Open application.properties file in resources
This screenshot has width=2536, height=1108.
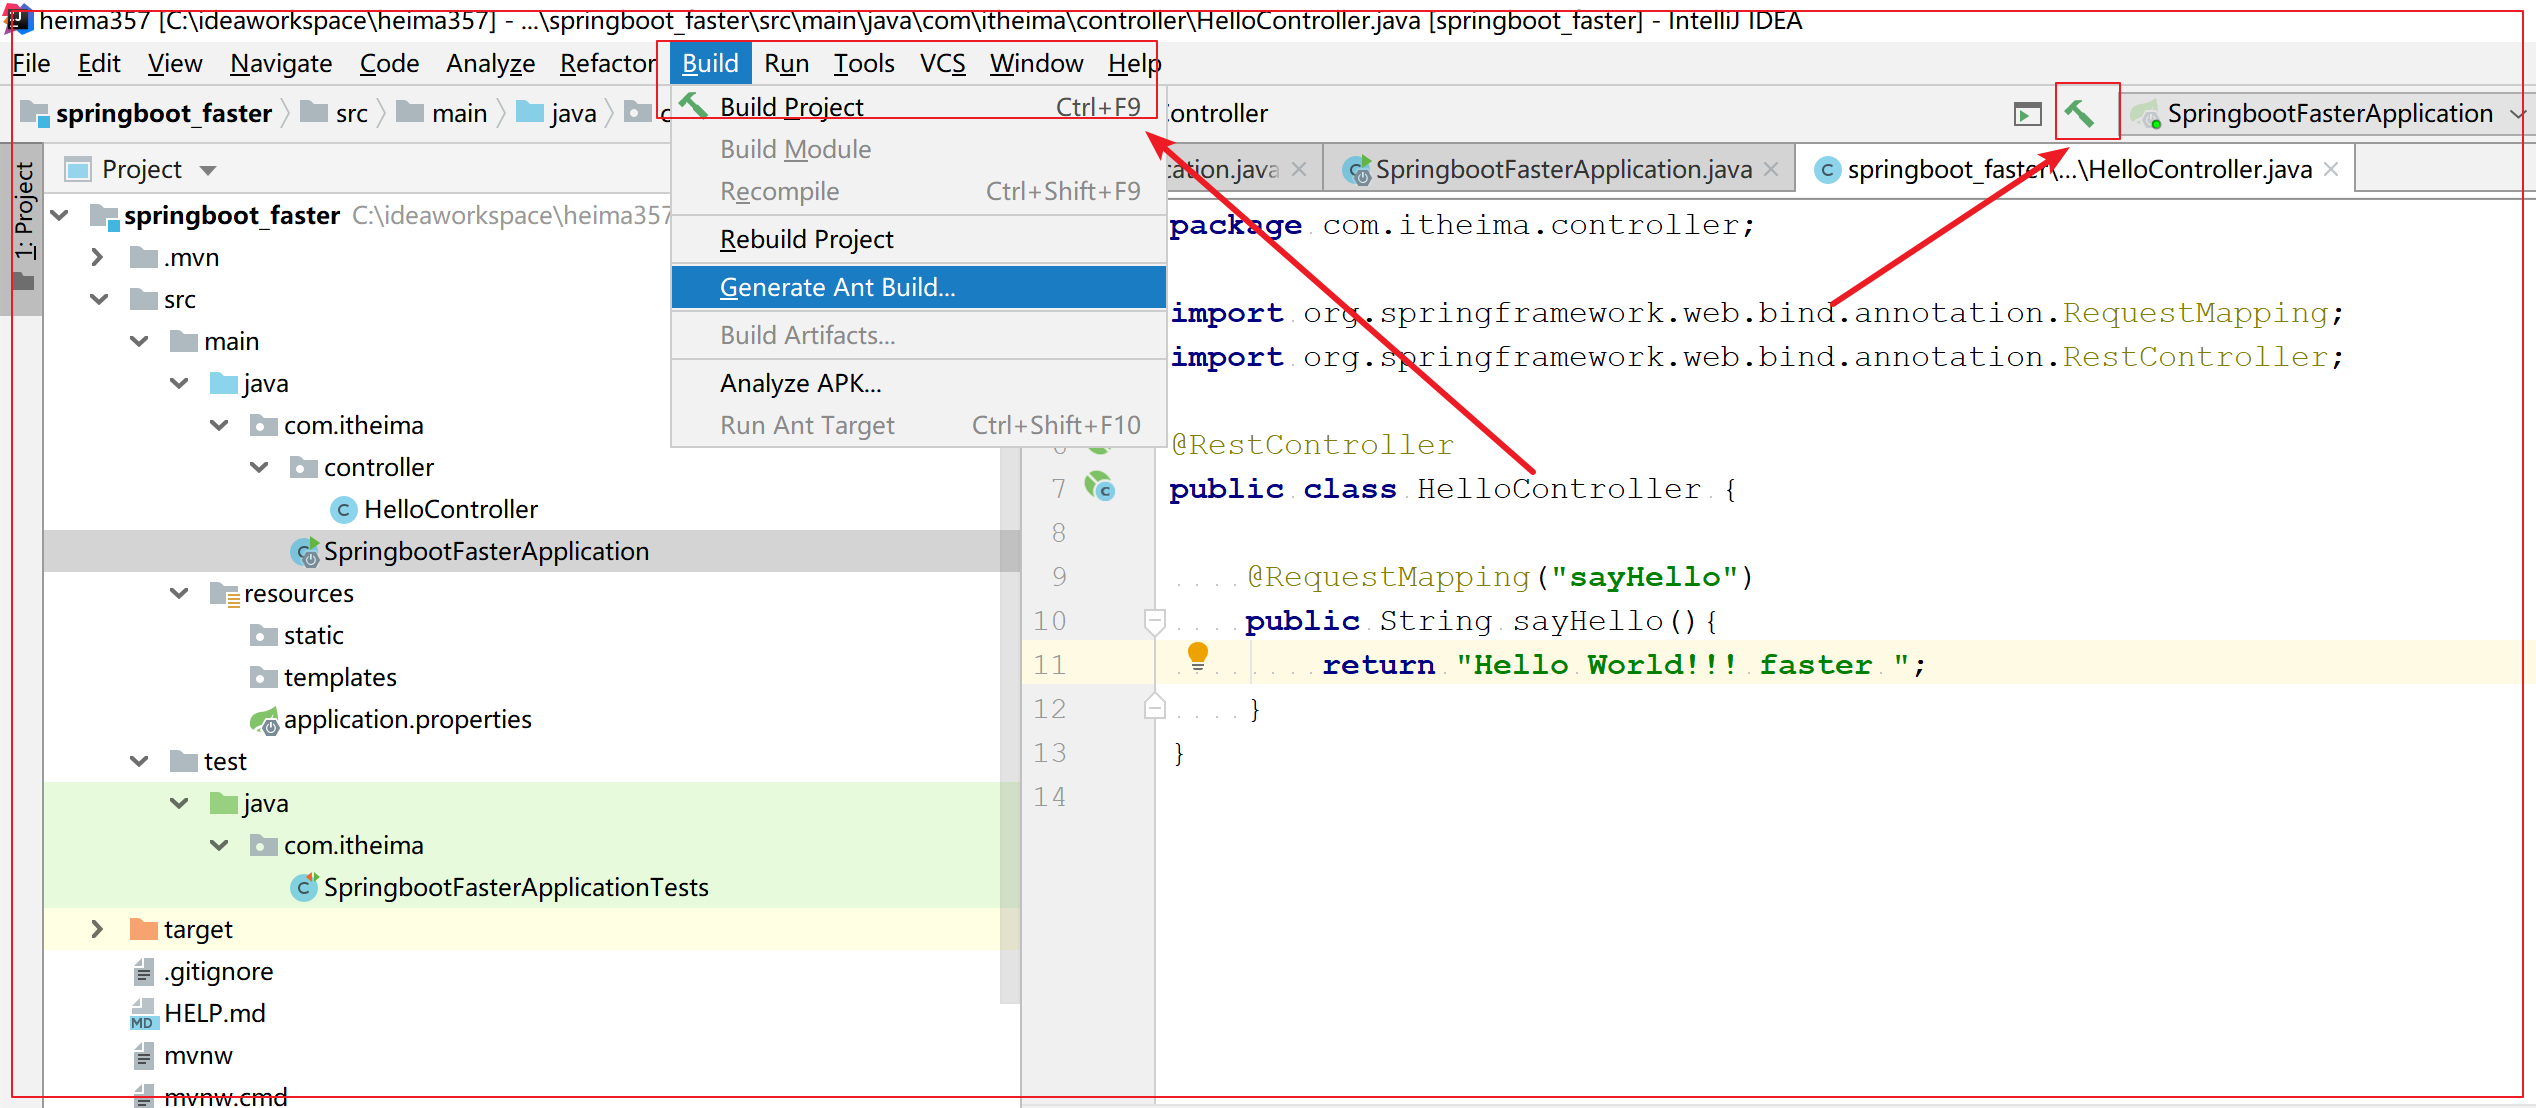(407, 720)
